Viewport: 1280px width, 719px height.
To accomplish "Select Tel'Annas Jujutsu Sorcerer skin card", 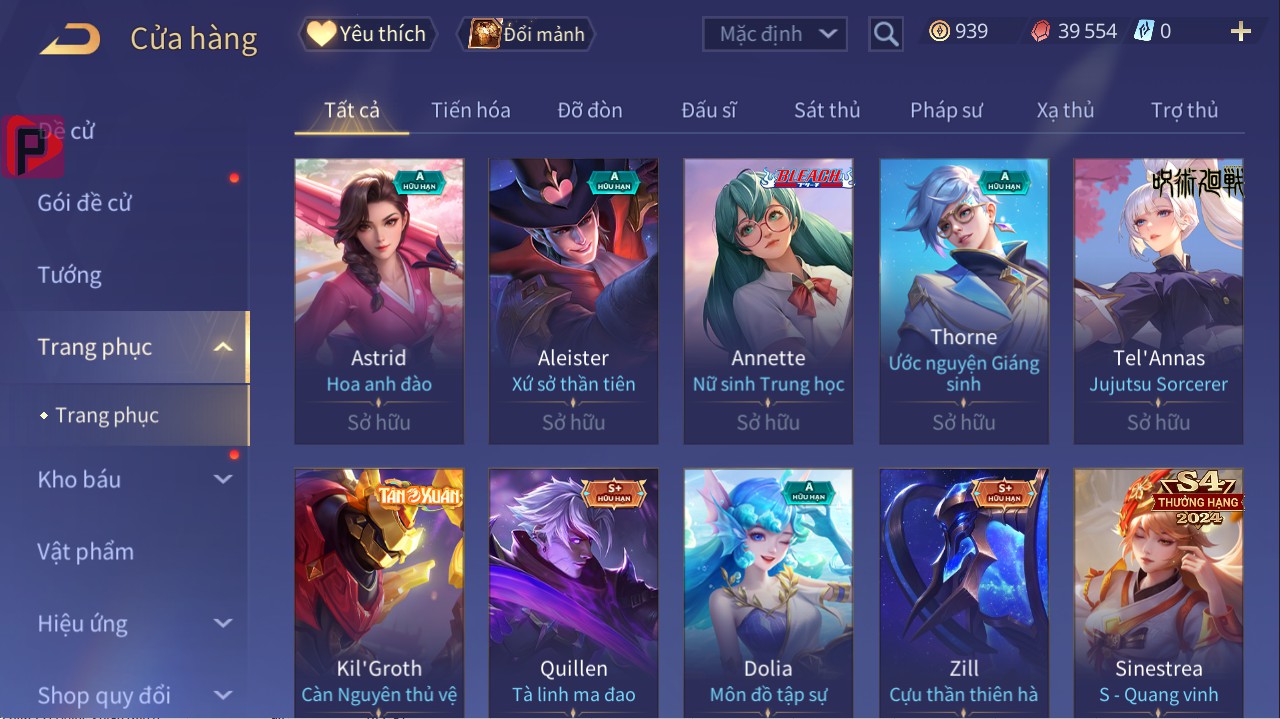I will pyautogui.click(x=1159, y=301).
